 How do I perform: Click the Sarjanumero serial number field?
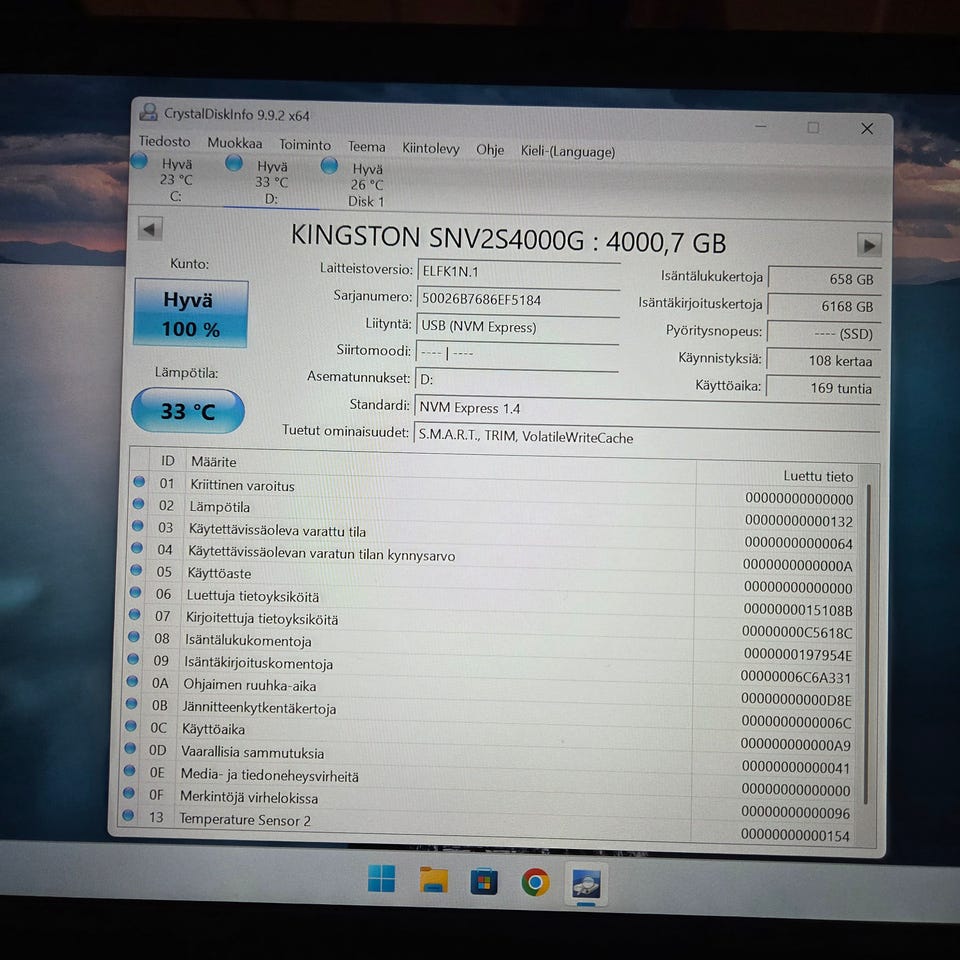[518, 300]
